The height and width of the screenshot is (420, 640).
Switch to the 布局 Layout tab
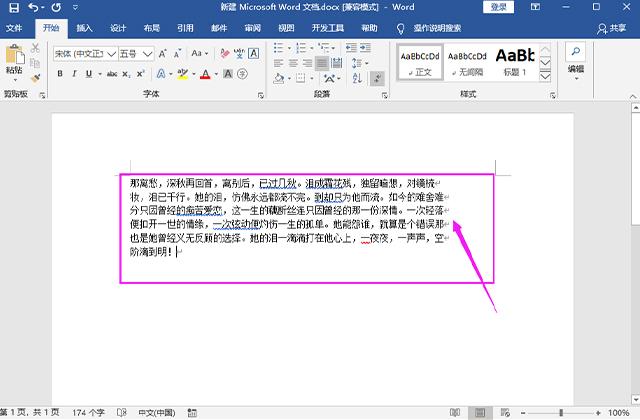point(151,28)
